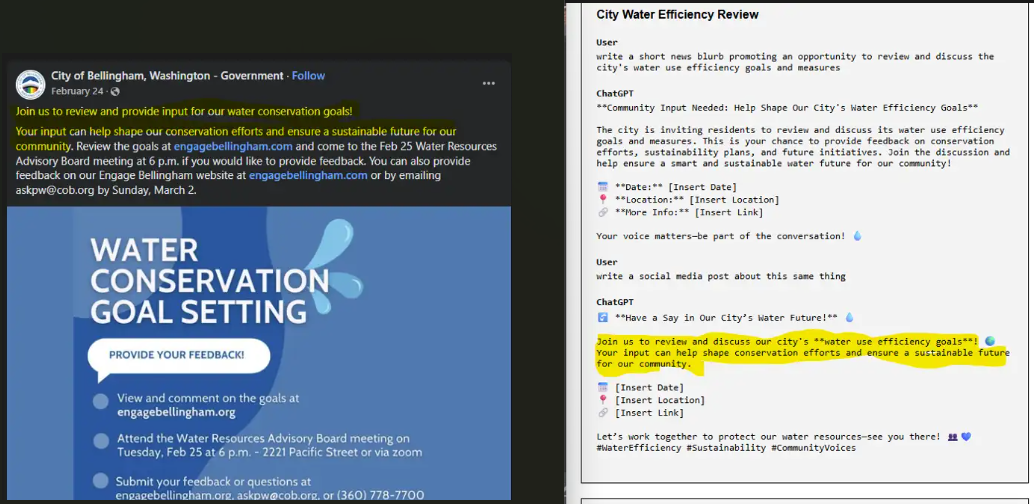Click the PROVIDE YOUR FEEDBACK! speech bubble
1034x504 pixels.
pos(175,355)
